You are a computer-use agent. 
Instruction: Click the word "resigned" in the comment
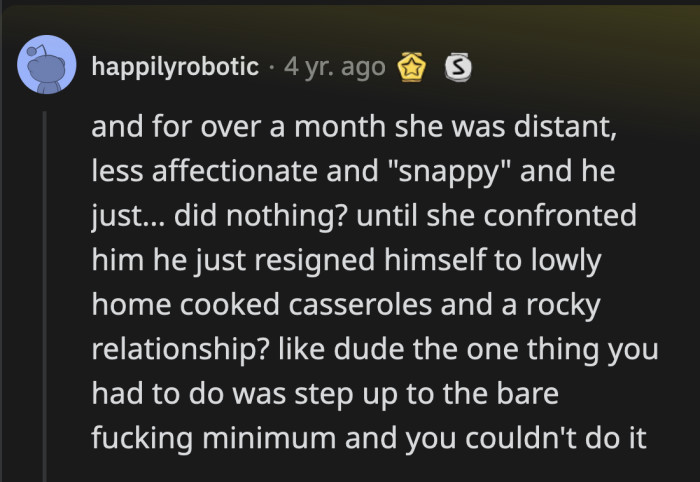point(321,260)
